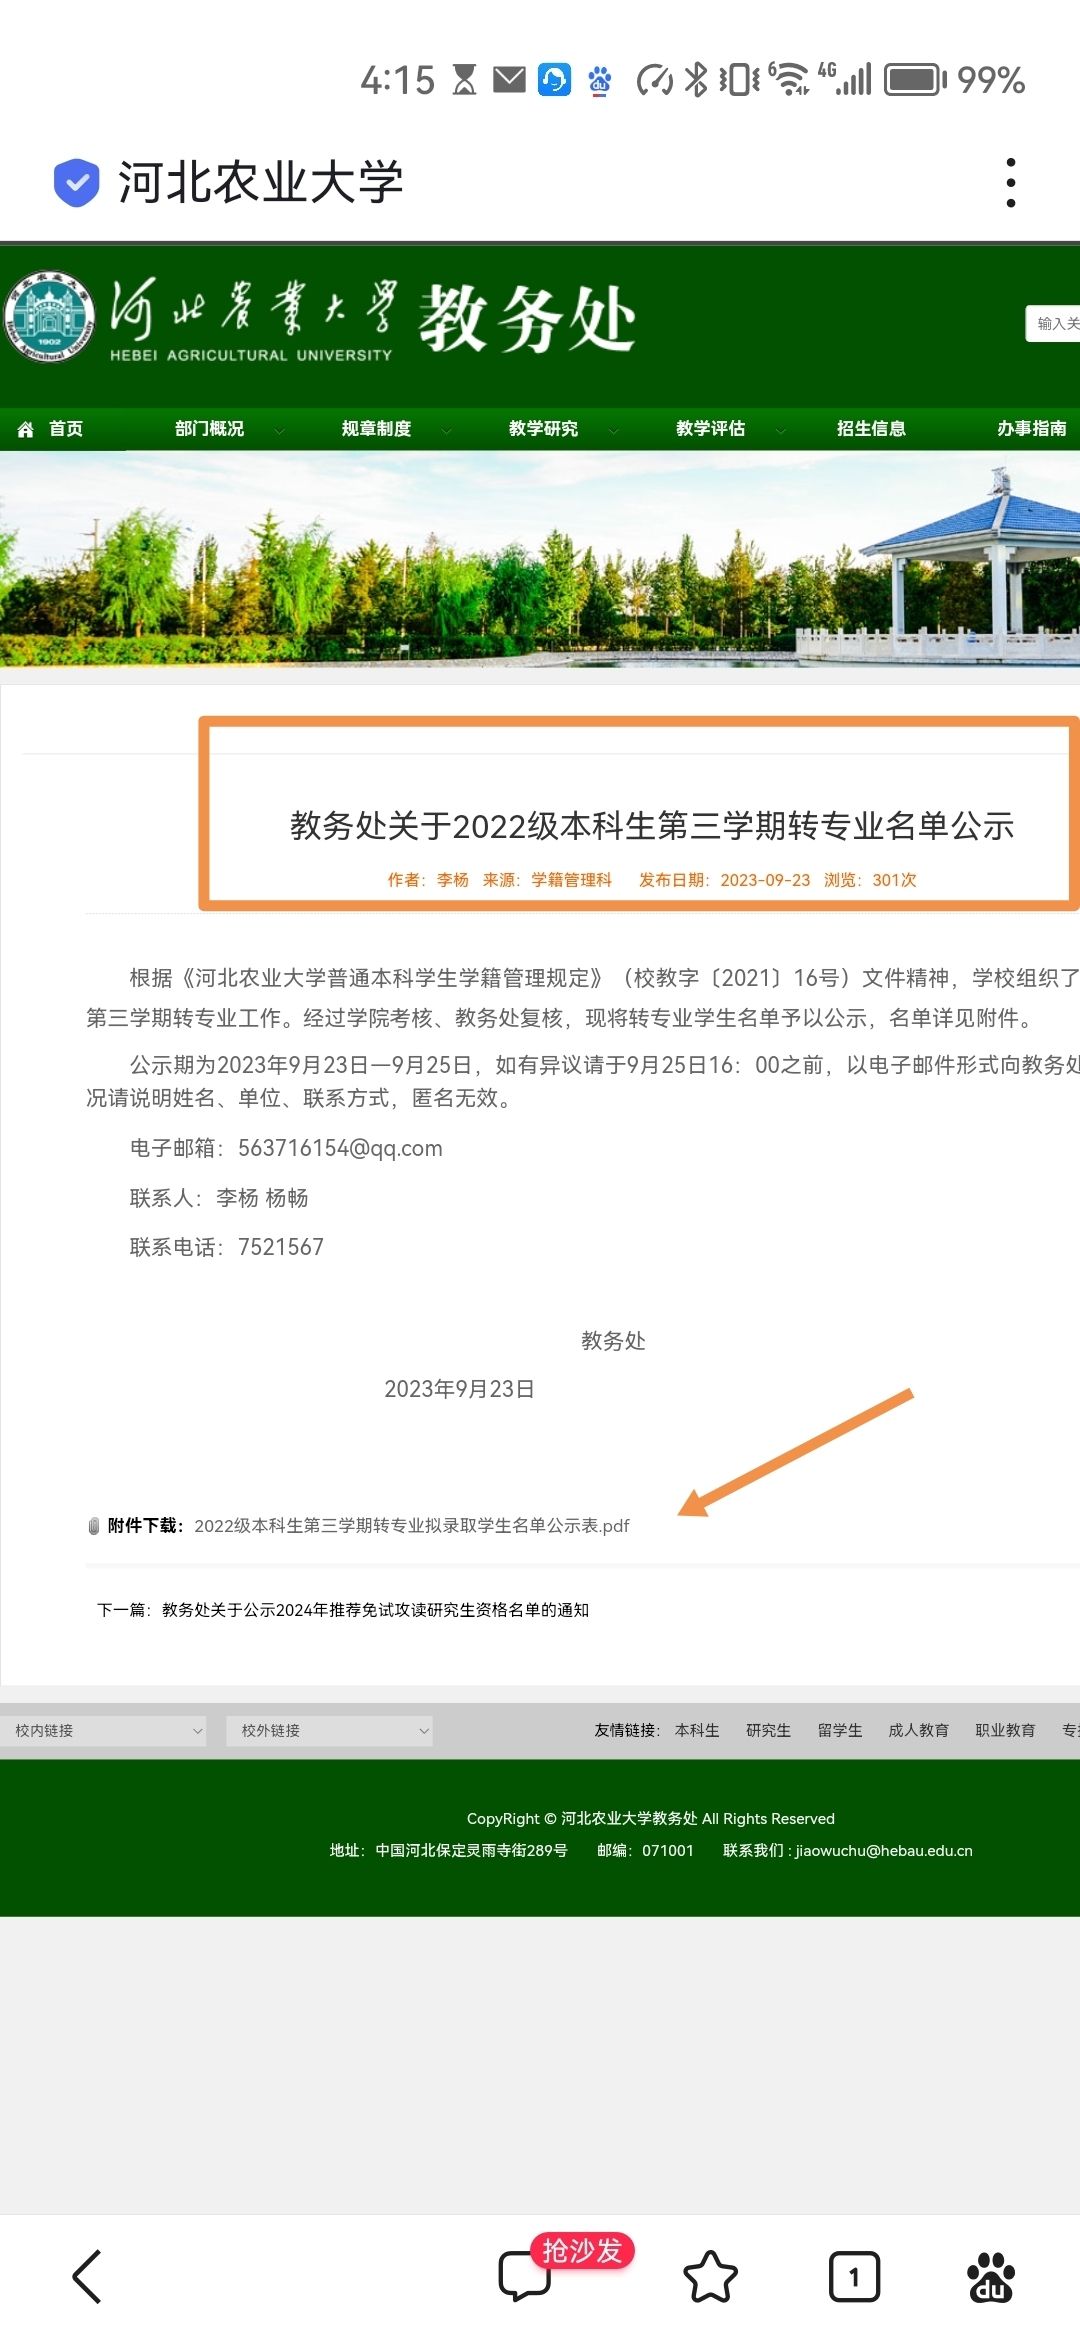
Task: Tap the signature date 2023年9月23日
Action: (459, 1389)
